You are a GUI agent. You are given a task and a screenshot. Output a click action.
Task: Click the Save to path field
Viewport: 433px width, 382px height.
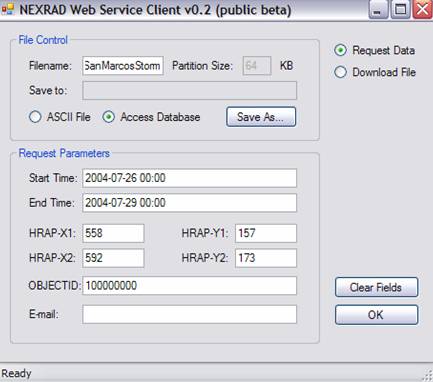point(189,90)
